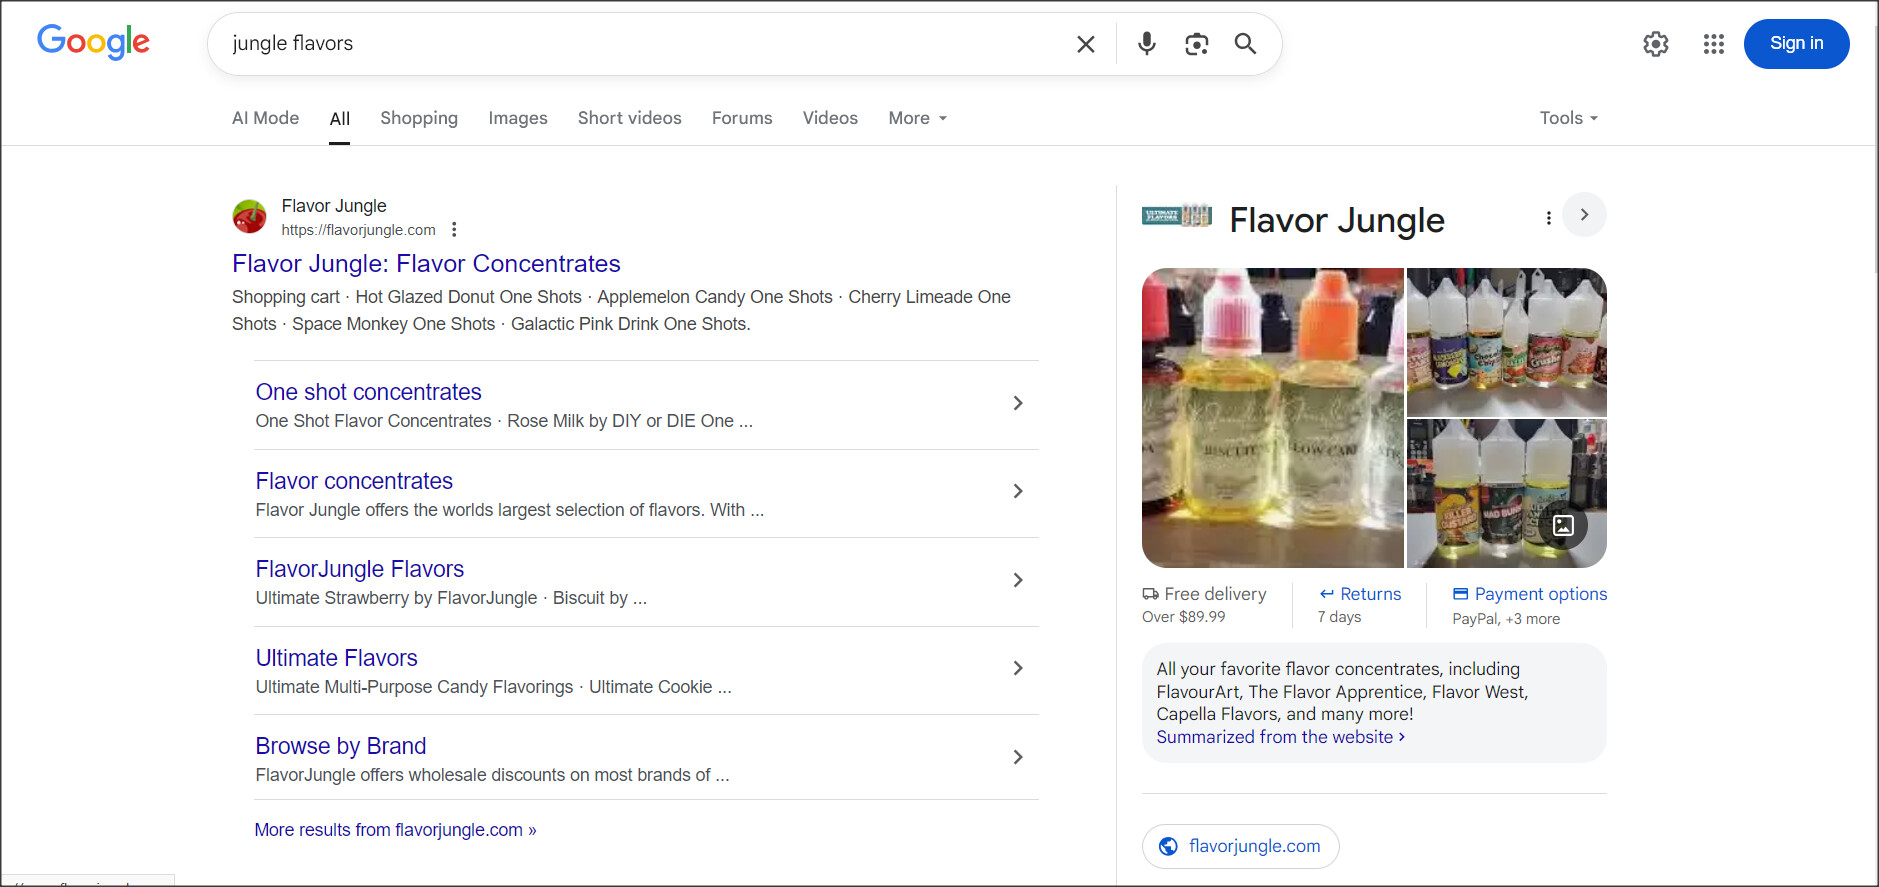Open Ultimate Flavors sitelink

tap(336, 658)
